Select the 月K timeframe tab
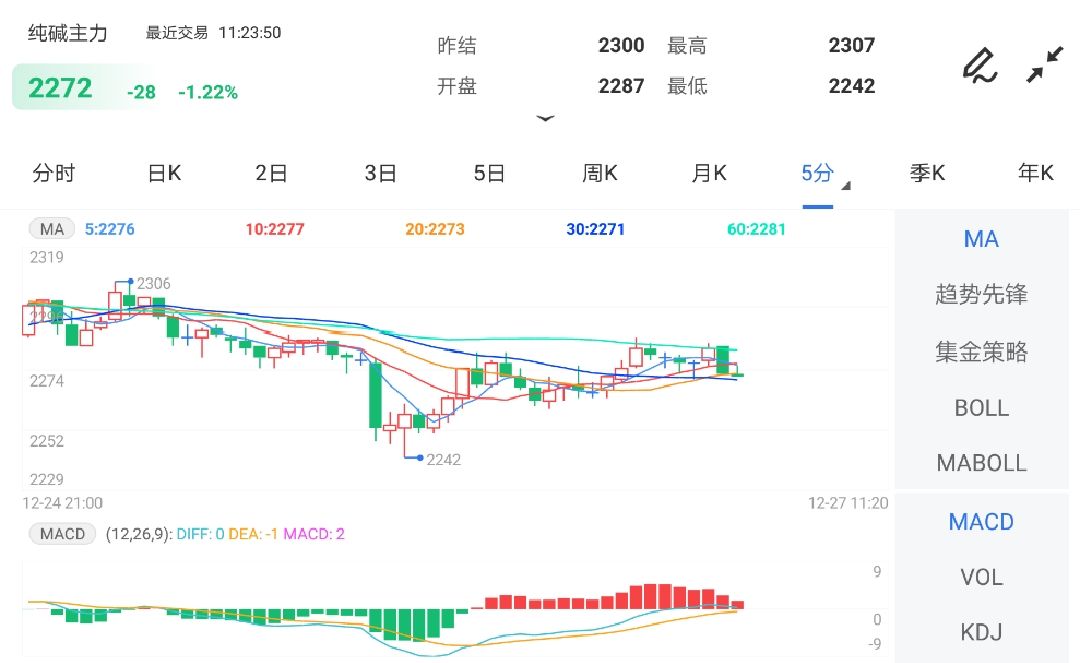Image resolution: width=1080 pixels, height=663 pixels. point(709,173)
